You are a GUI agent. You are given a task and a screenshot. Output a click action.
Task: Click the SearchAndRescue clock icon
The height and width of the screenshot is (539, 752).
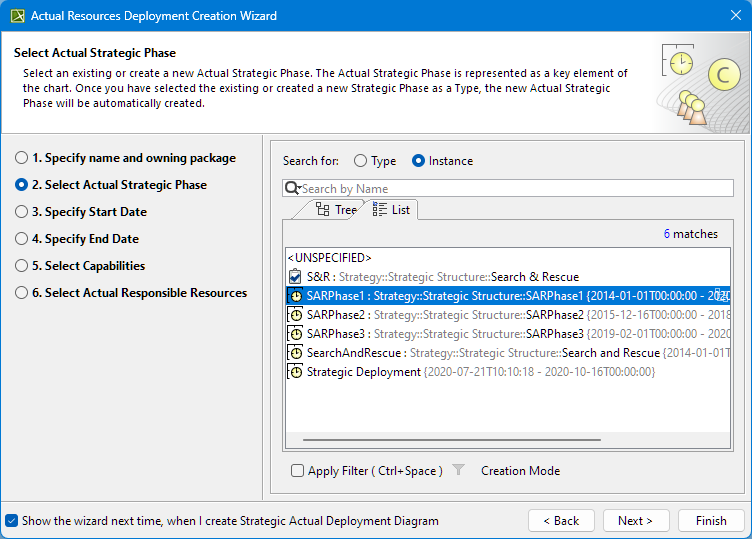click(x=295, y=353)
